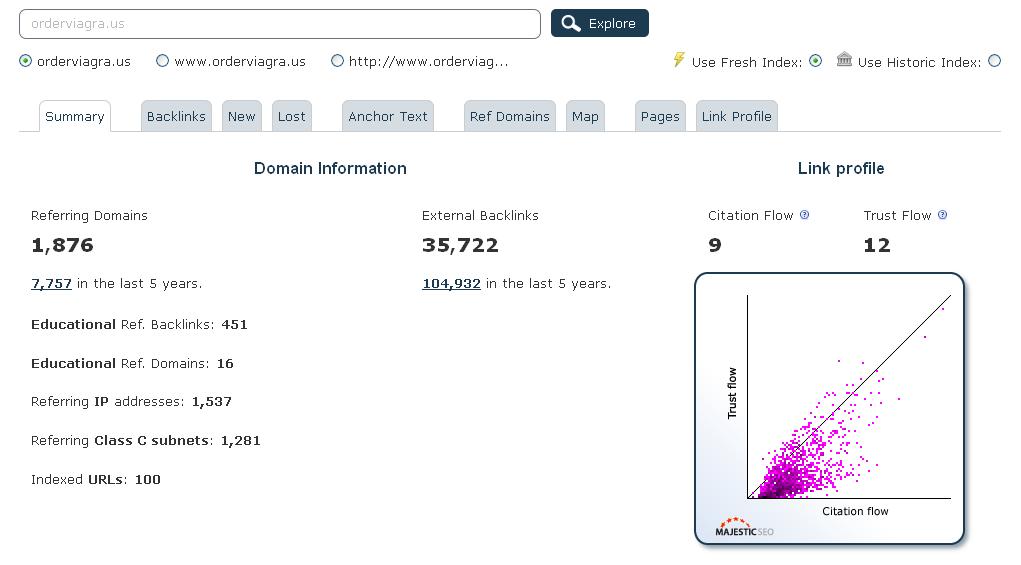Open the Ref Domains tab
The image size is (1021, 565).
click(x=509, y=117)
